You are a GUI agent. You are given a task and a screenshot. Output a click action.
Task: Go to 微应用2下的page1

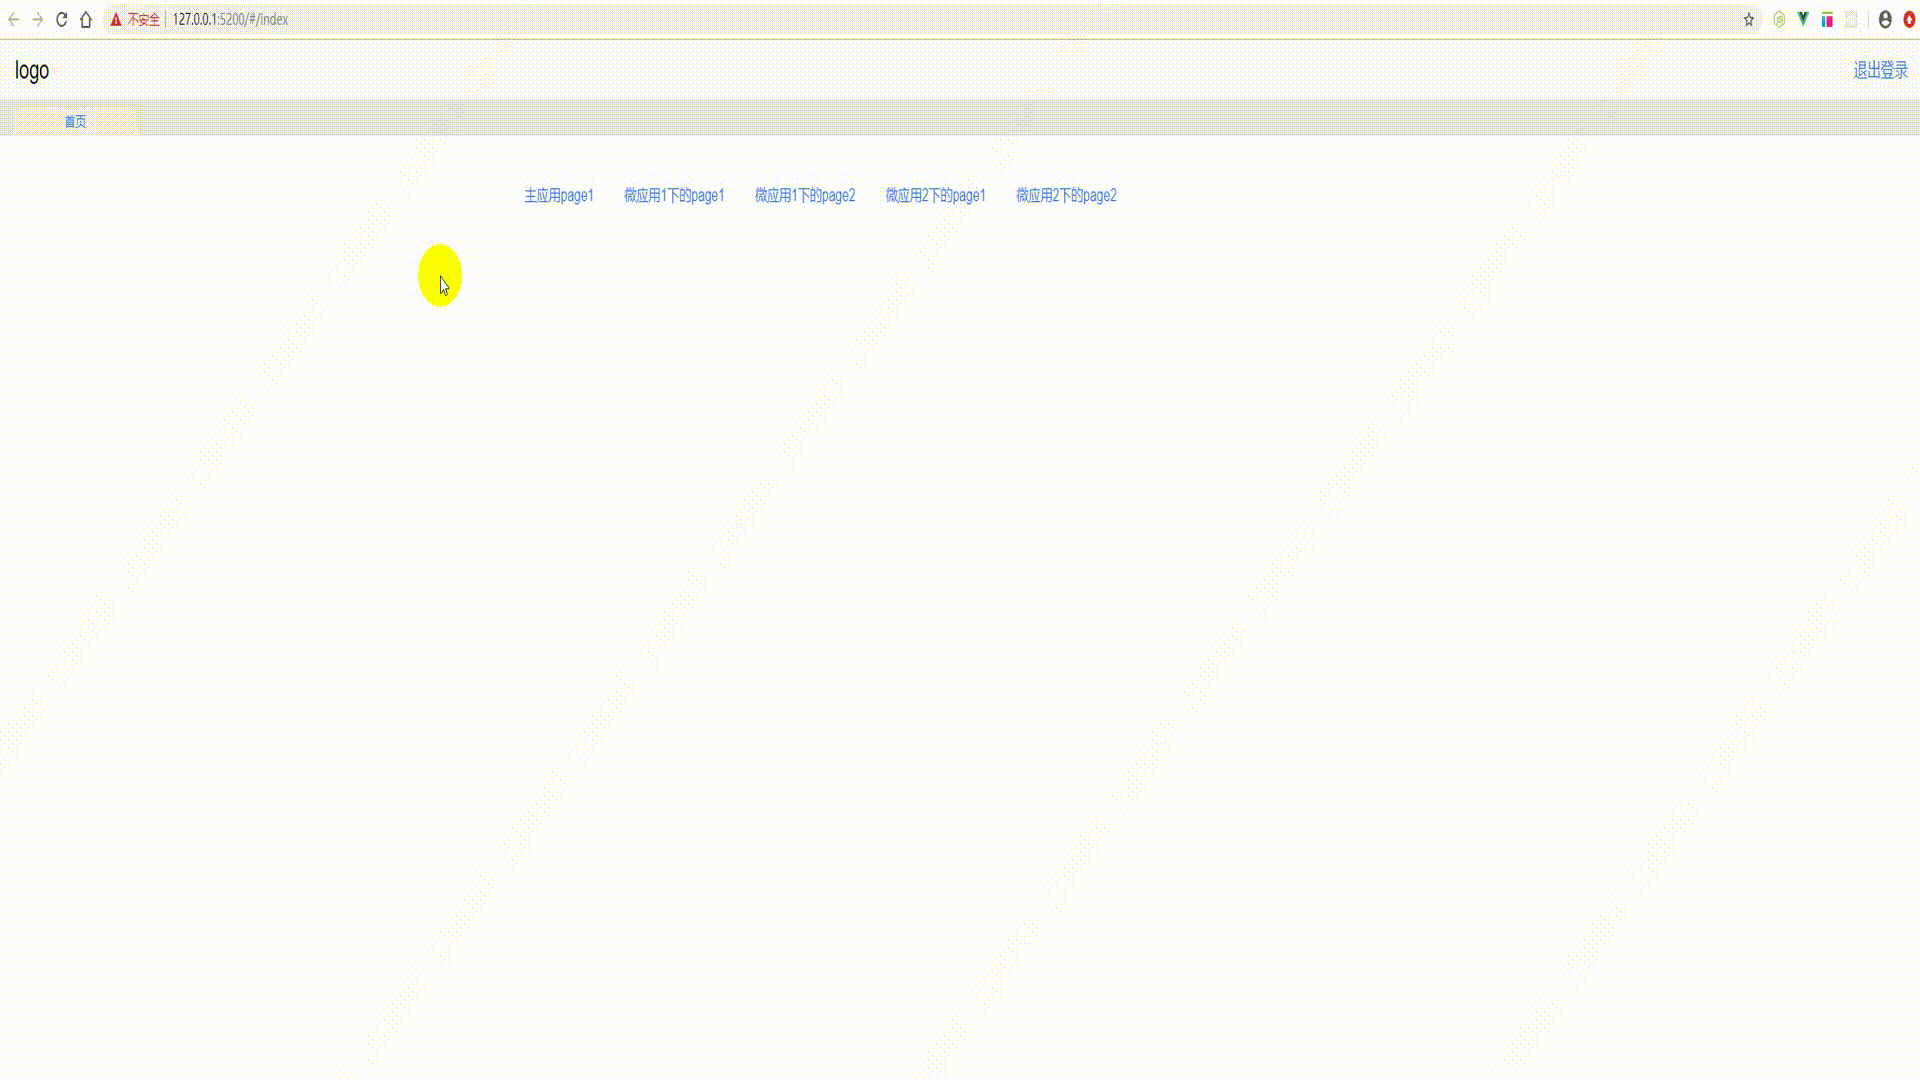click(935, 195)
